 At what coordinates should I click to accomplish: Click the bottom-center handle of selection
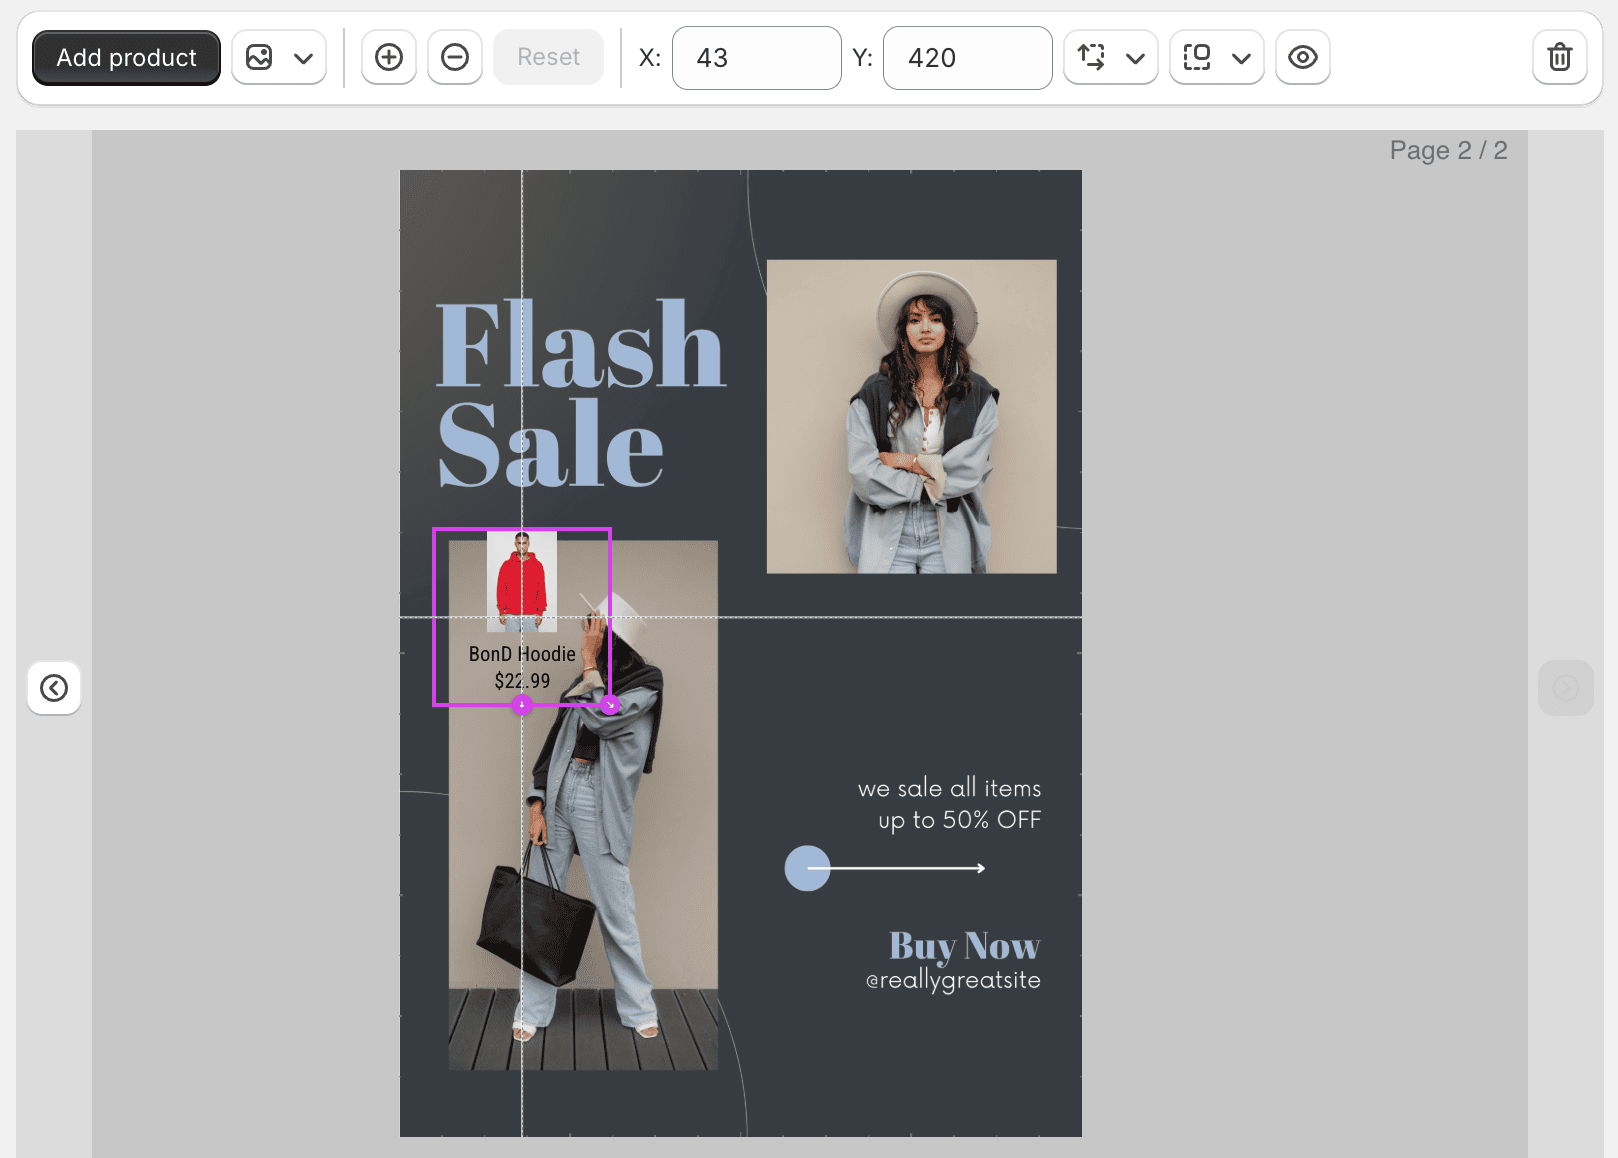(x=522, y=705)
